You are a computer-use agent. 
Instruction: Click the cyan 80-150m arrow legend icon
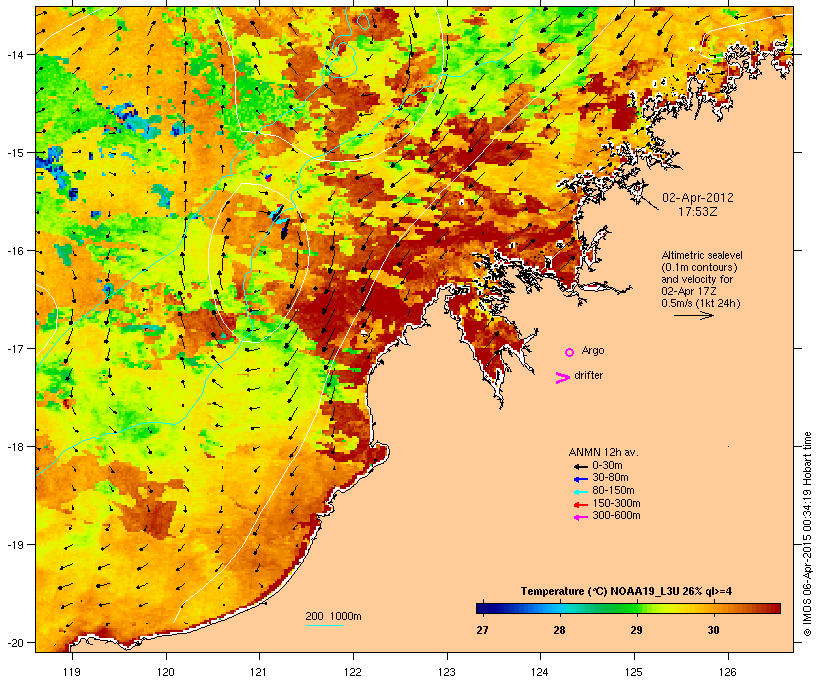(x=581, y=492)
